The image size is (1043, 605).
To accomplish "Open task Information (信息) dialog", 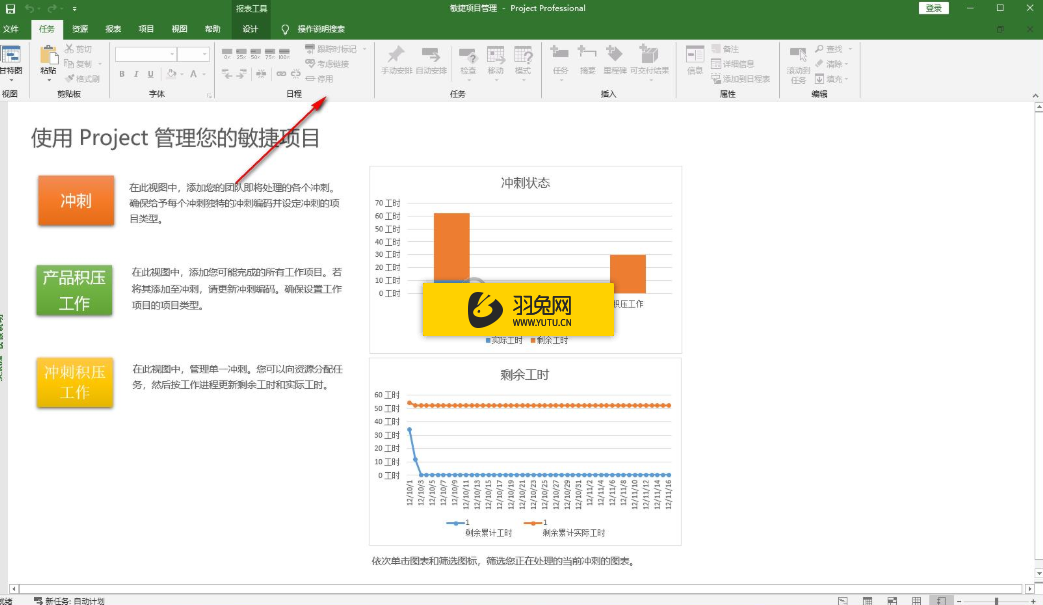I will (x=695, y=60).
